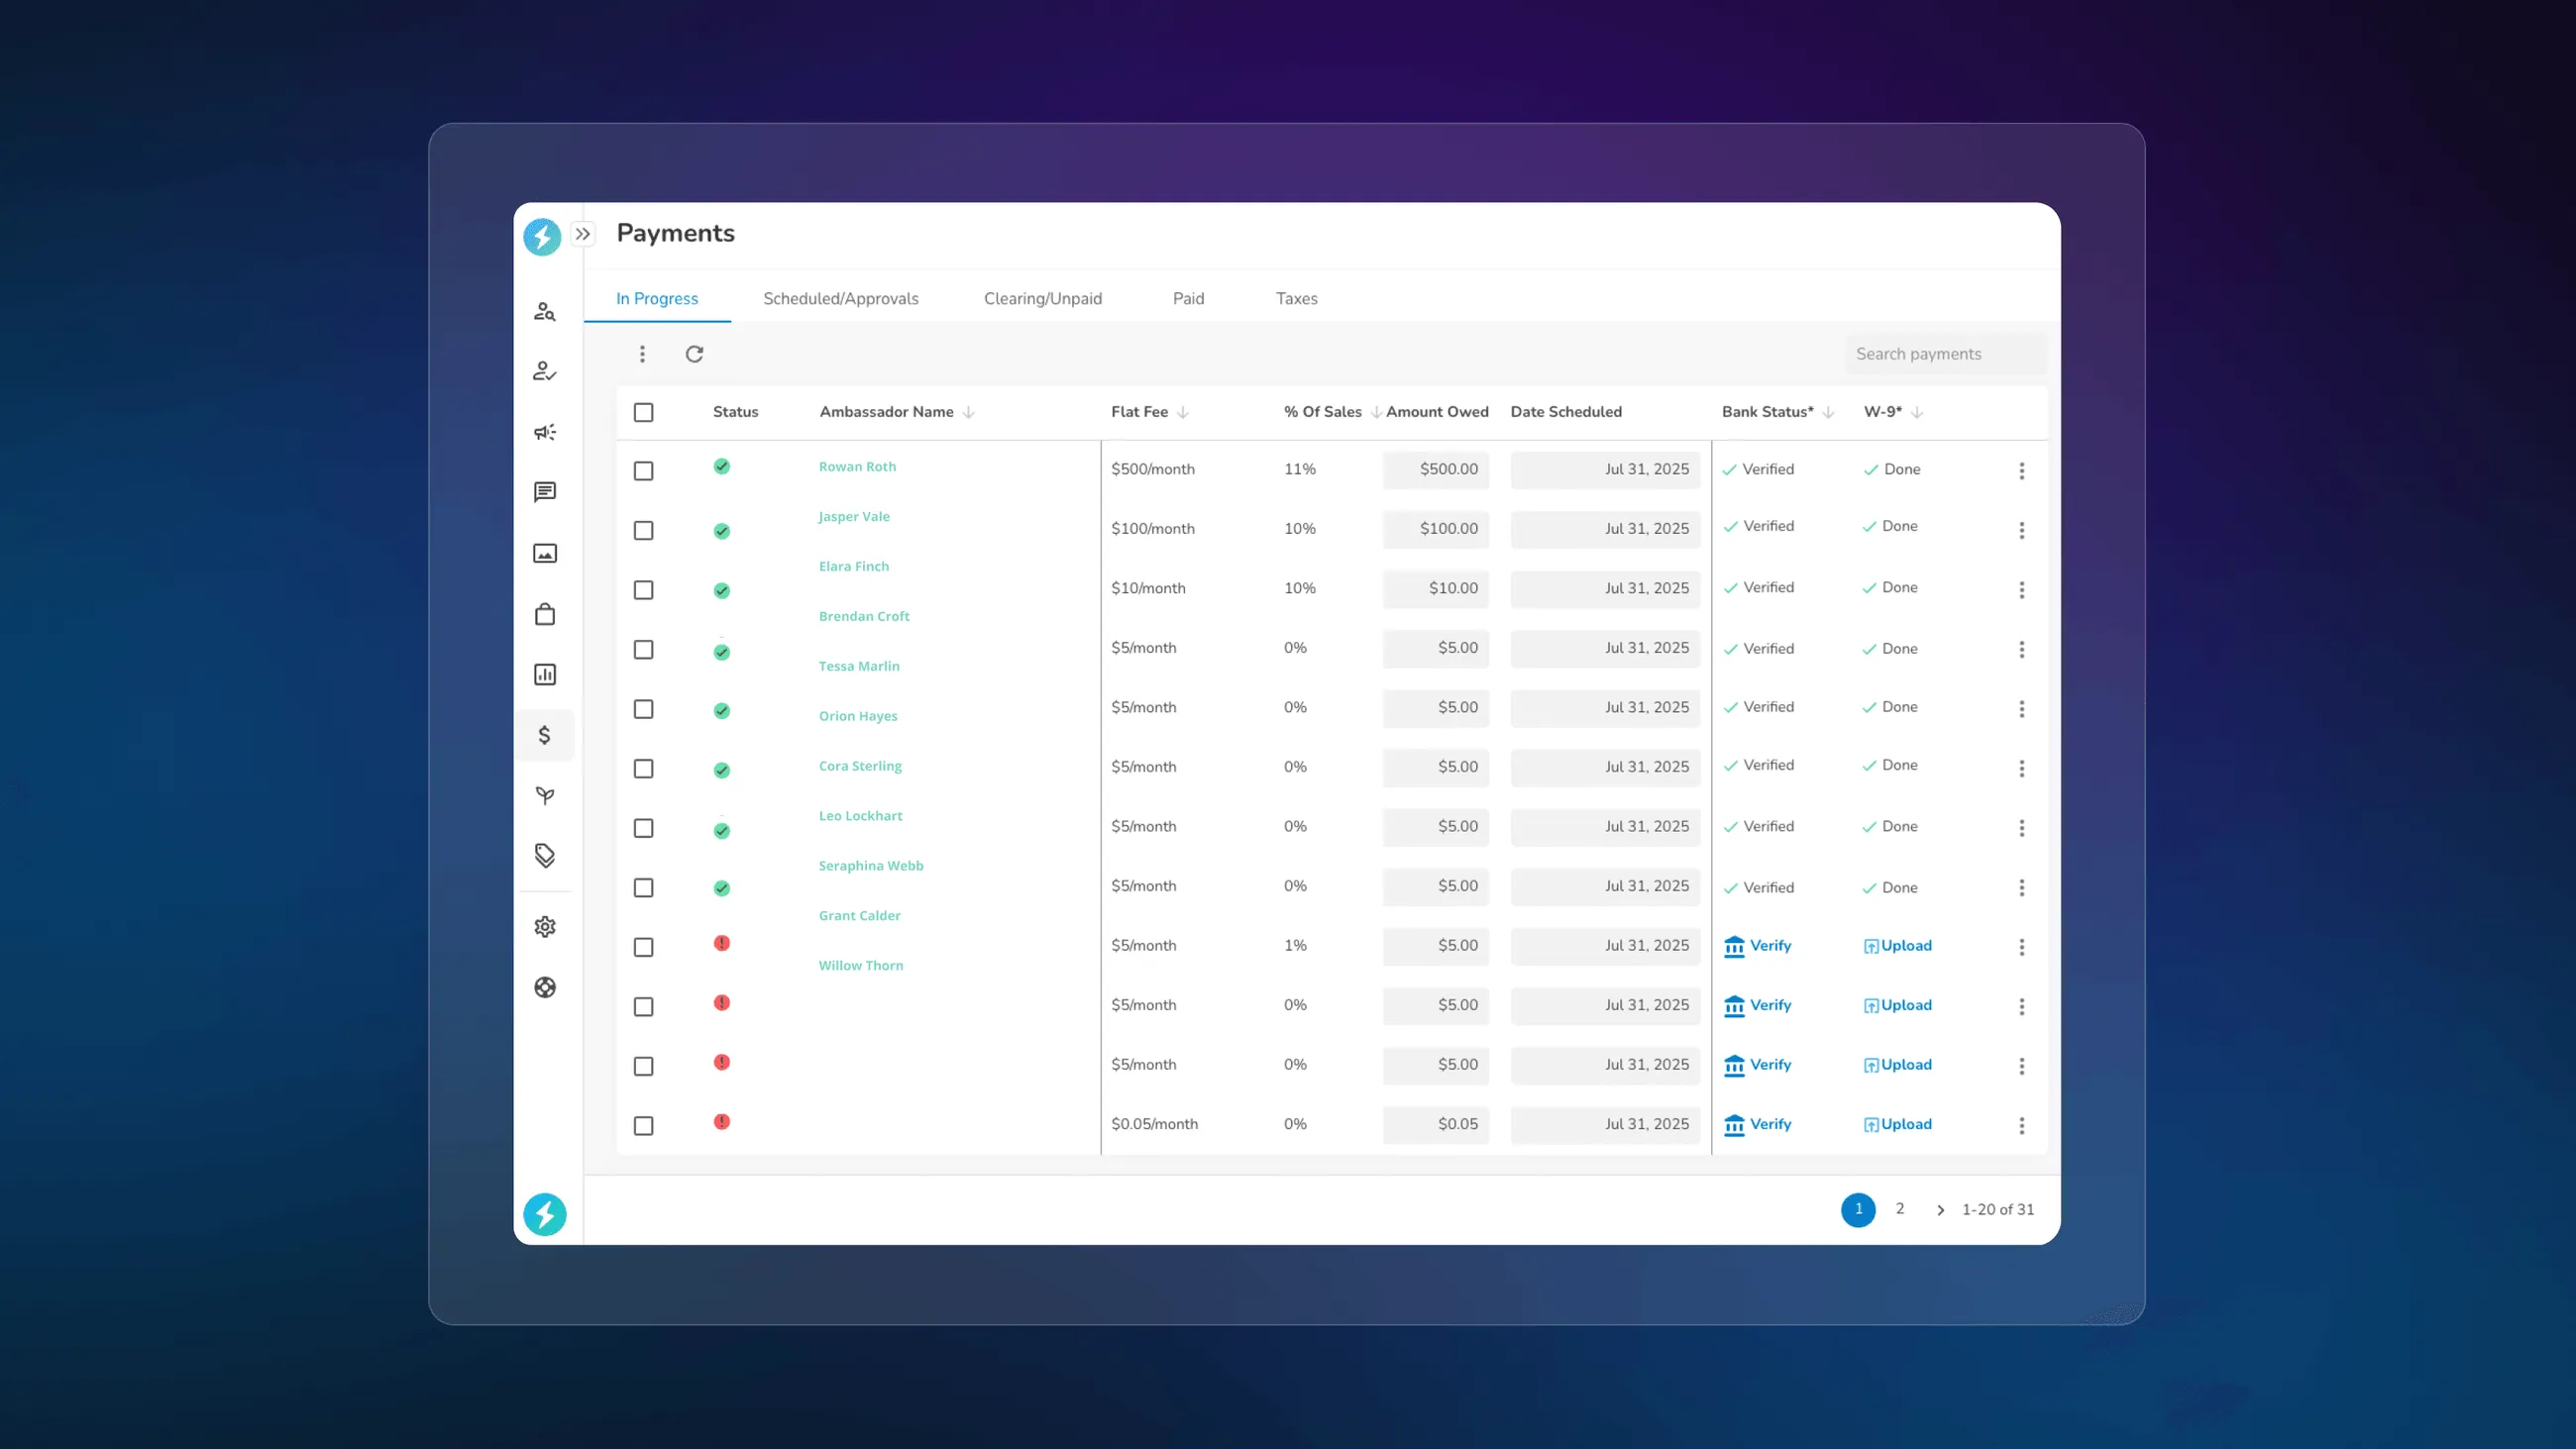Toggle the select-all checkbox in table header
Viewport: 2576px width, 1449px height.
tap(643, 412)
